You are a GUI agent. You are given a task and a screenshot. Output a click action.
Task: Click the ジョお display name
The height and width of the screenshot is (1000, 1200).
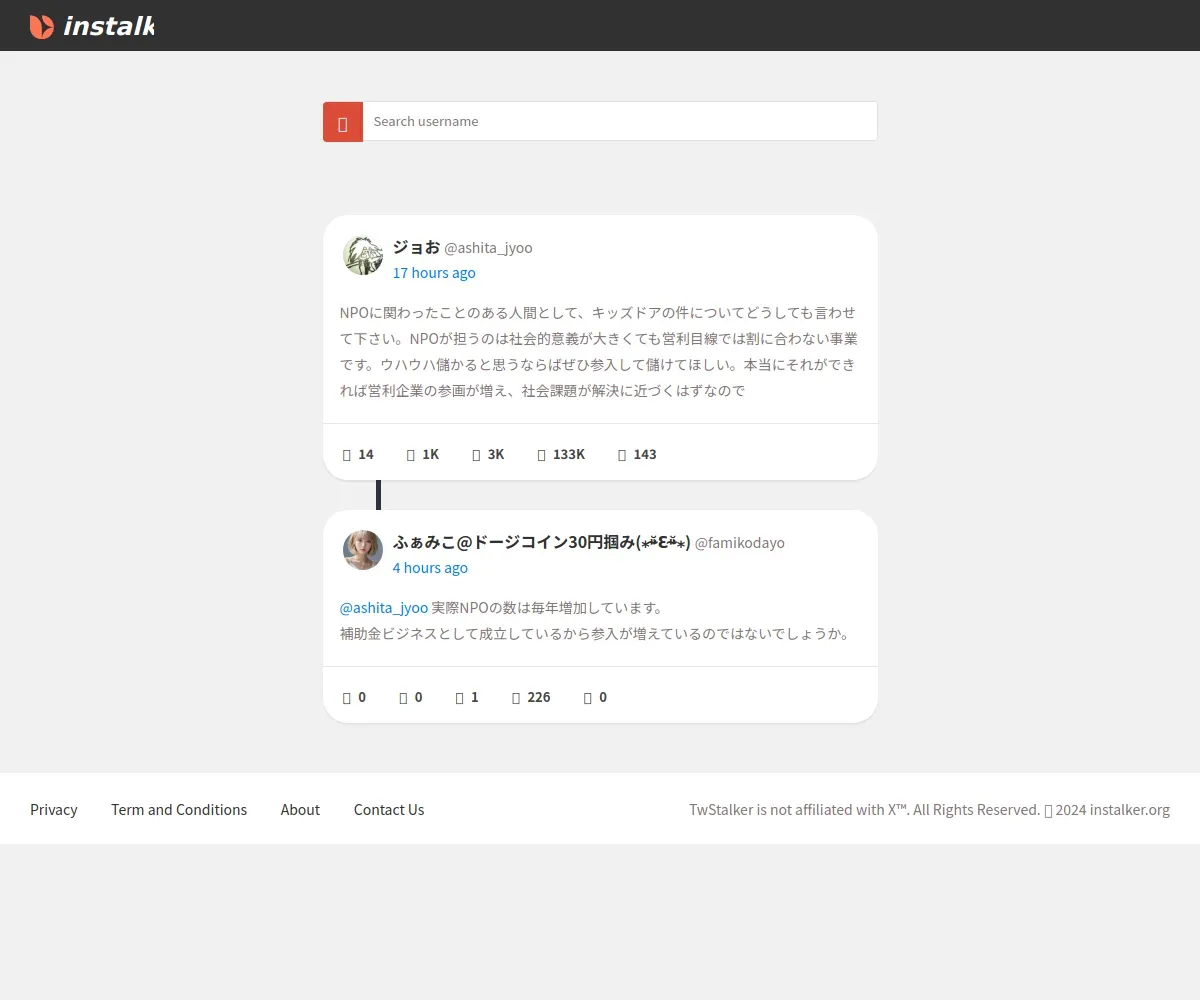click(416, 247)
